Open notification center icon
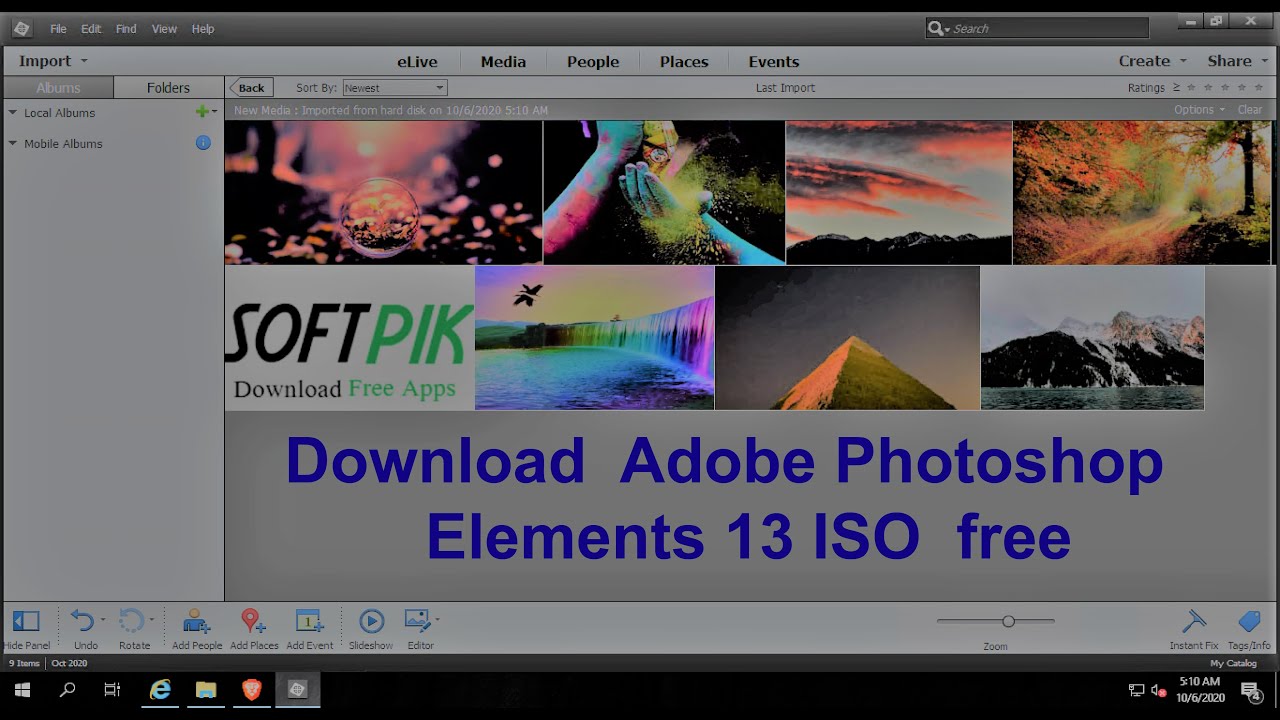This screenshot has width=1280, height=720. coord(1250,690)
